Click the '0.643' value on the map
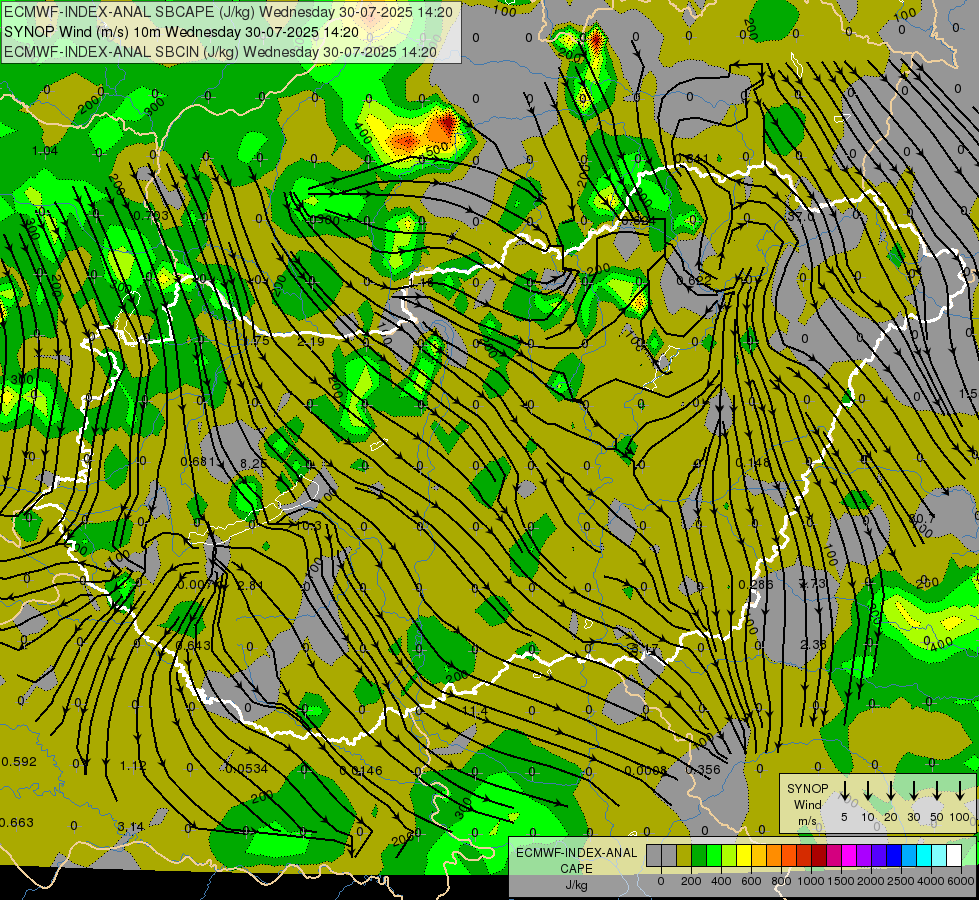Screen dimensions: 979x900 coord(194,646)
